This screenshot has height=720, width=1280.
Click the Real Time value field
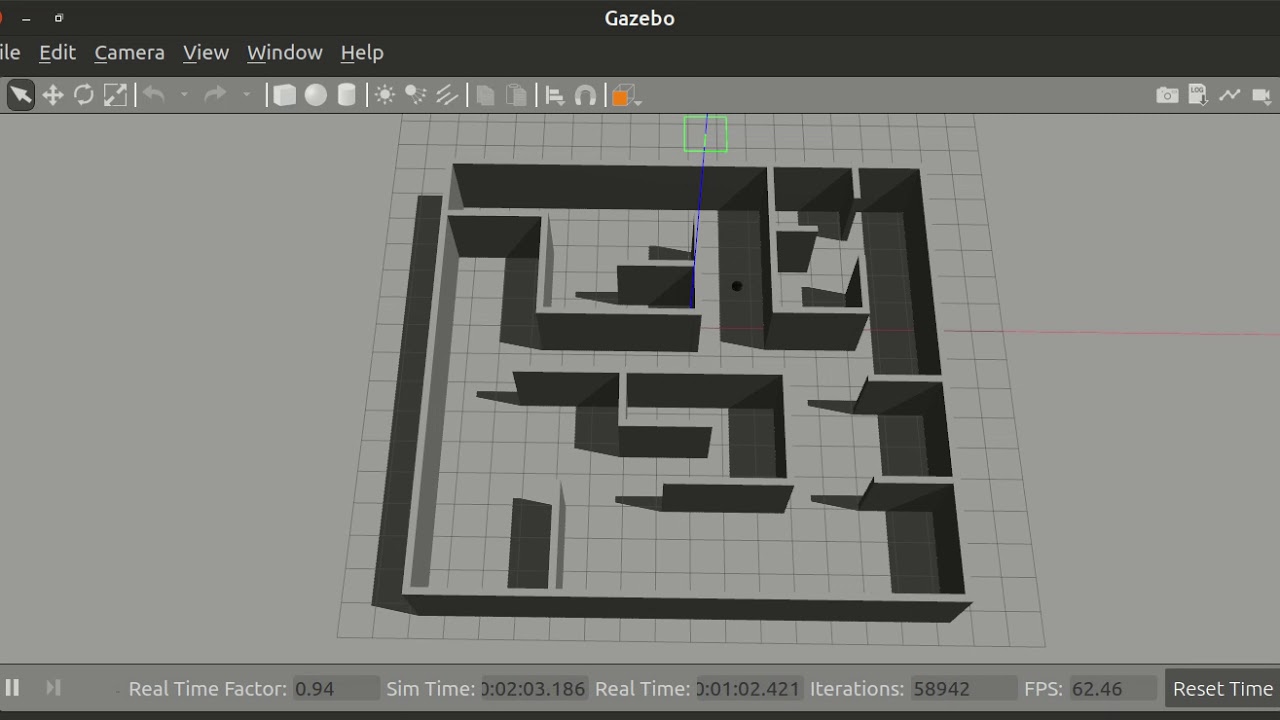point(750,688)
